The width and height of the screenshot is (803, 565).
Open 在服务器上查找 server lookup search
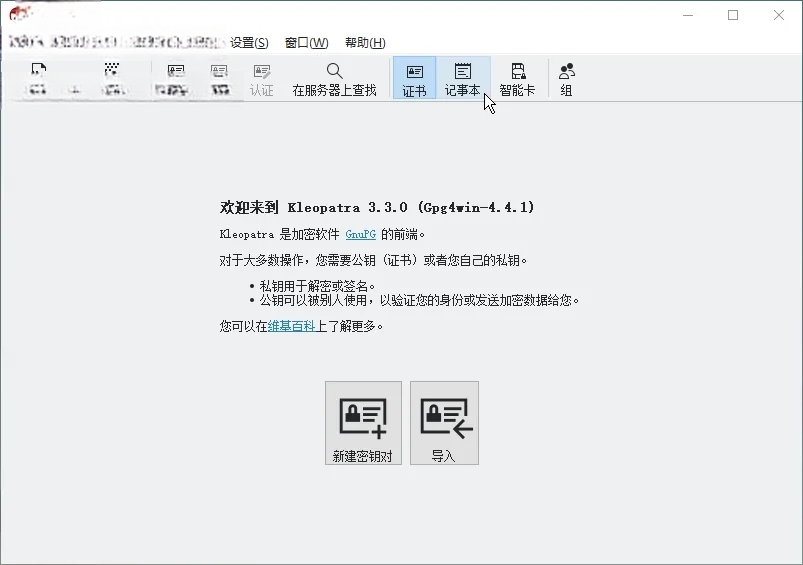tap(334, 78)
